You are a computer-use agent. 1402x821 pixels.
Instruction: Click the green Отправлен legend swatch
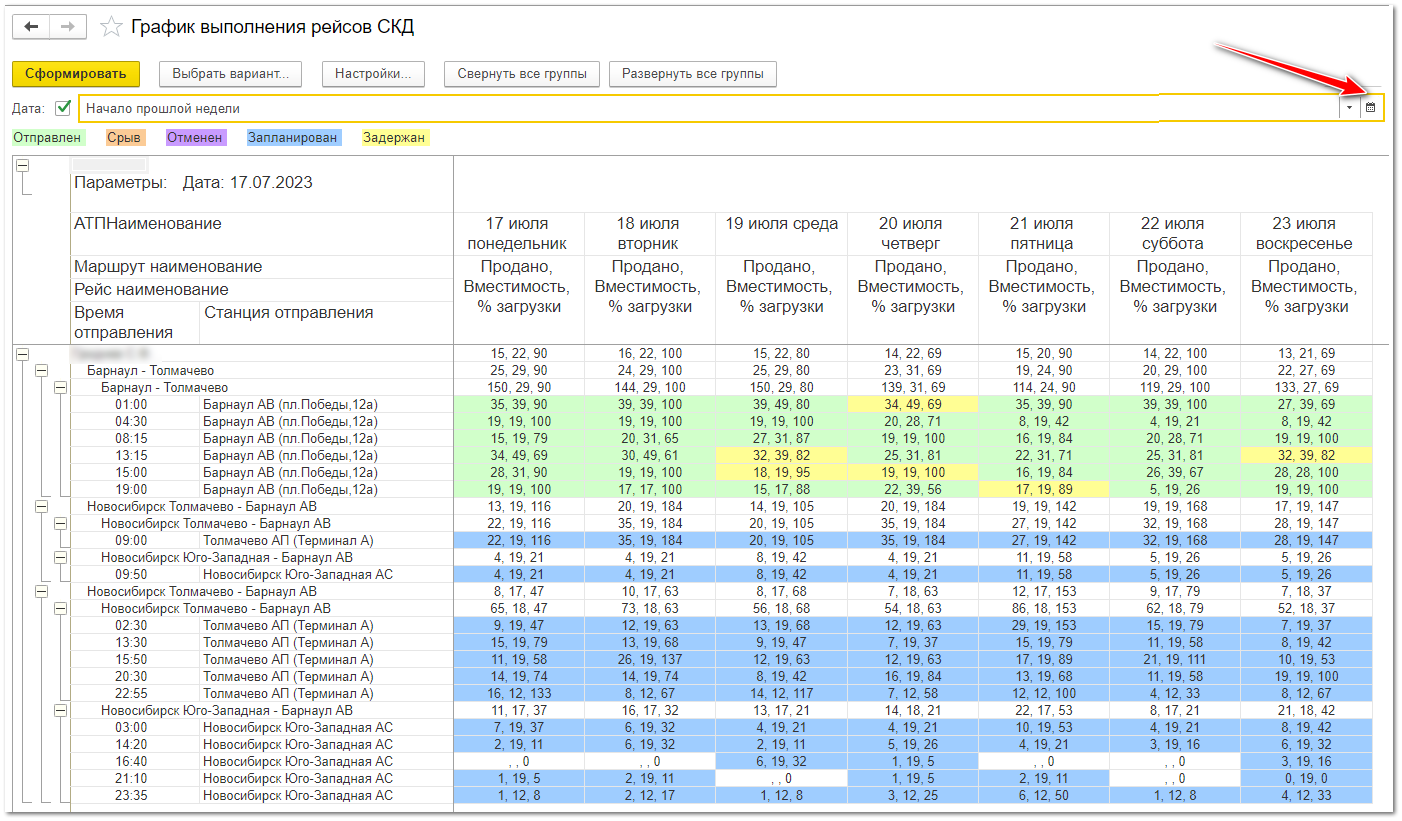click(x=48, y=138)
